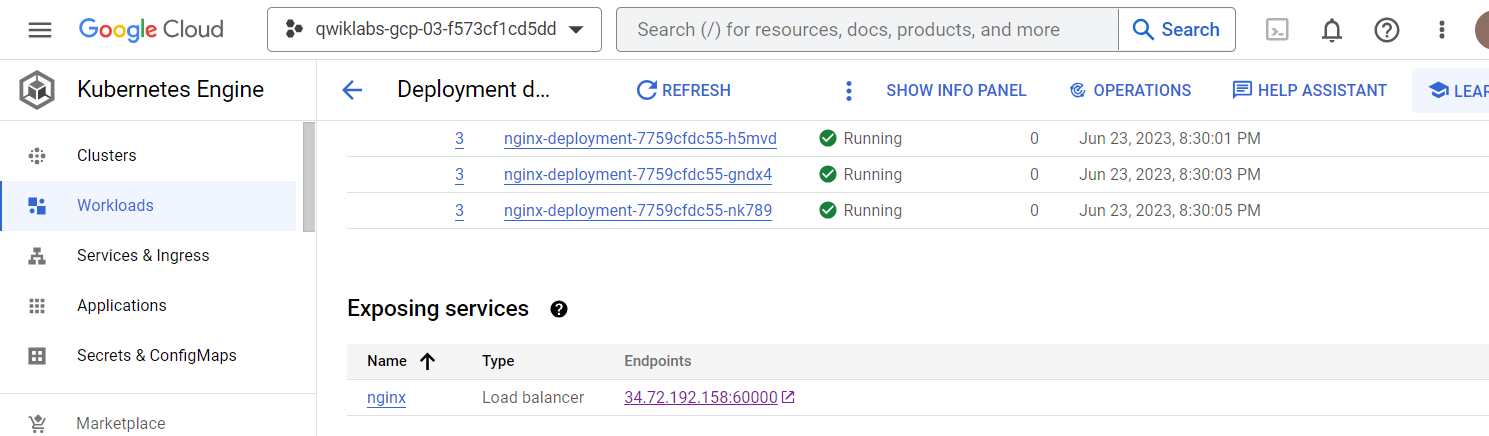1489x436 pixels.
Task: Open the user account avatar
Action: pyautogui.click(x=1481, y=30)
